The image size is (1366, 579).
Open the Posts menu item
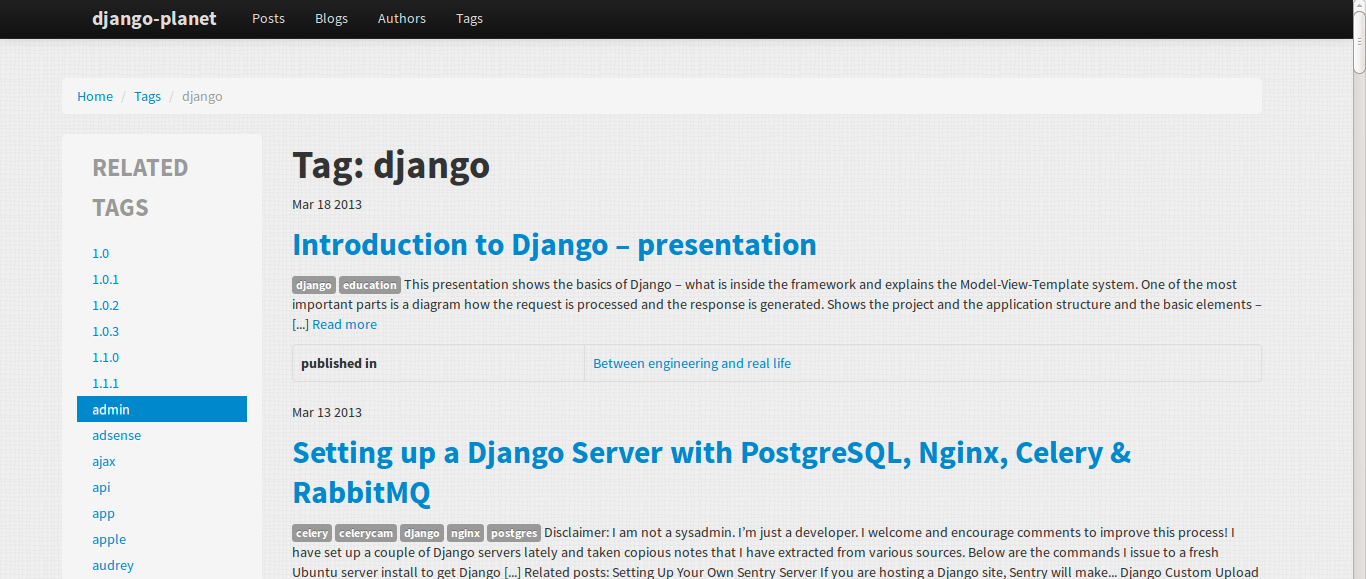pyautogui.click(x=268, y=18)
